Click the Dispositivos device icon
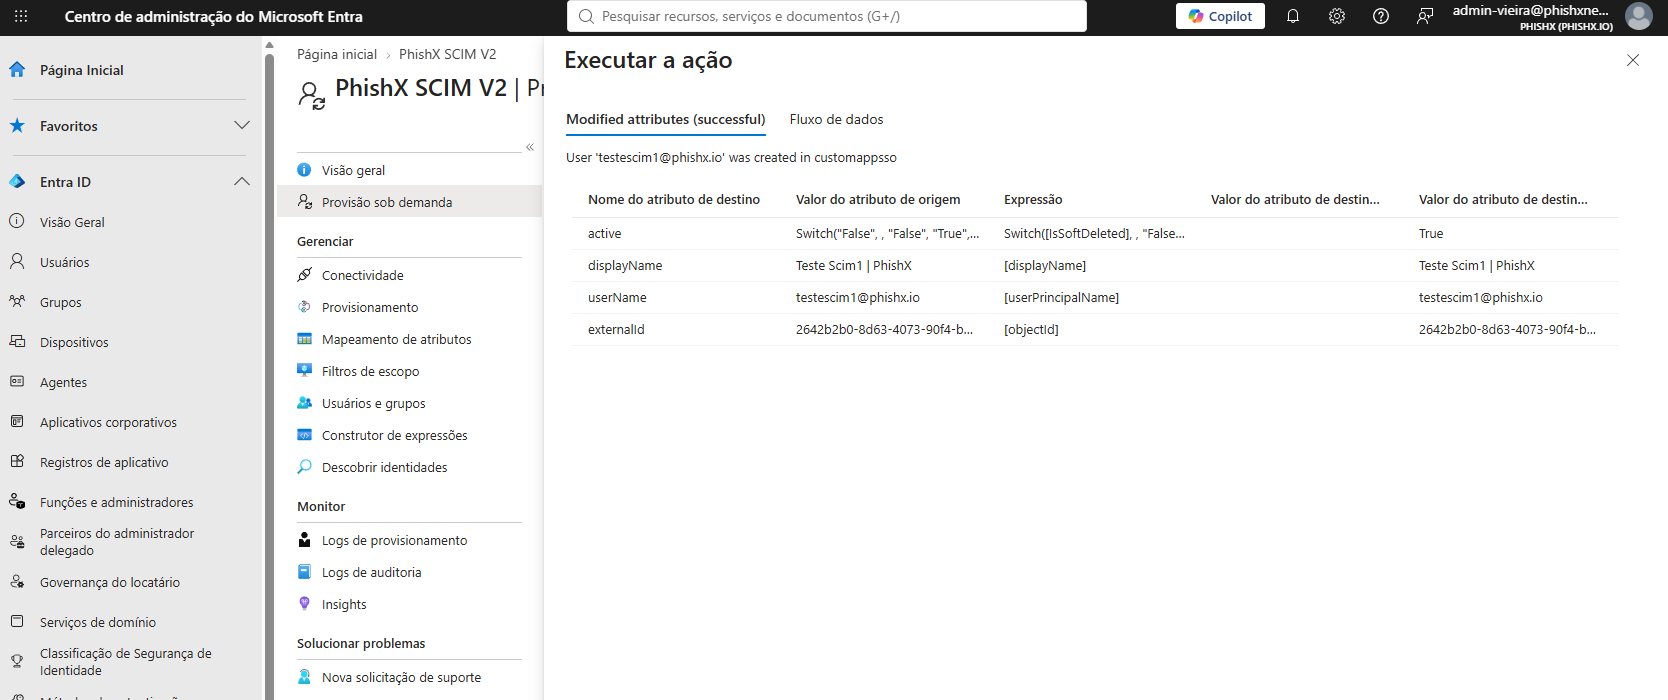 click(x=17, y=341)
